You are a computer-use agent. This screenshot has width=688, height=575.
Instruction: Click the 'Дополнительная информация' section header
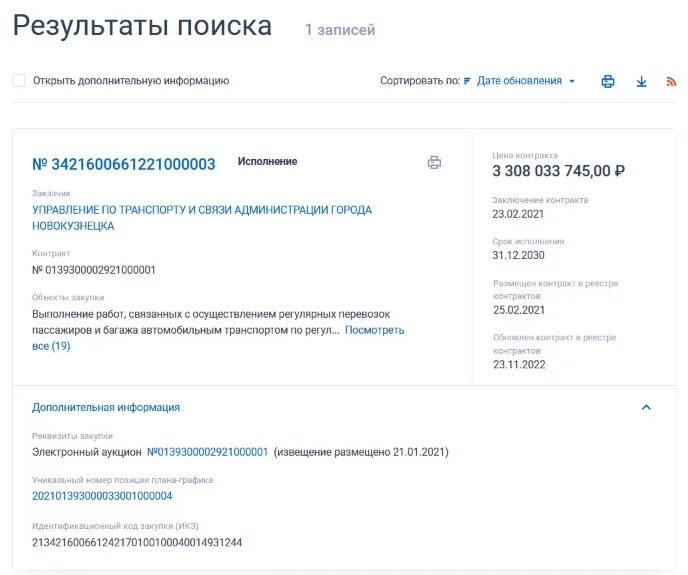pyautogui.click(x=106, y=407)
